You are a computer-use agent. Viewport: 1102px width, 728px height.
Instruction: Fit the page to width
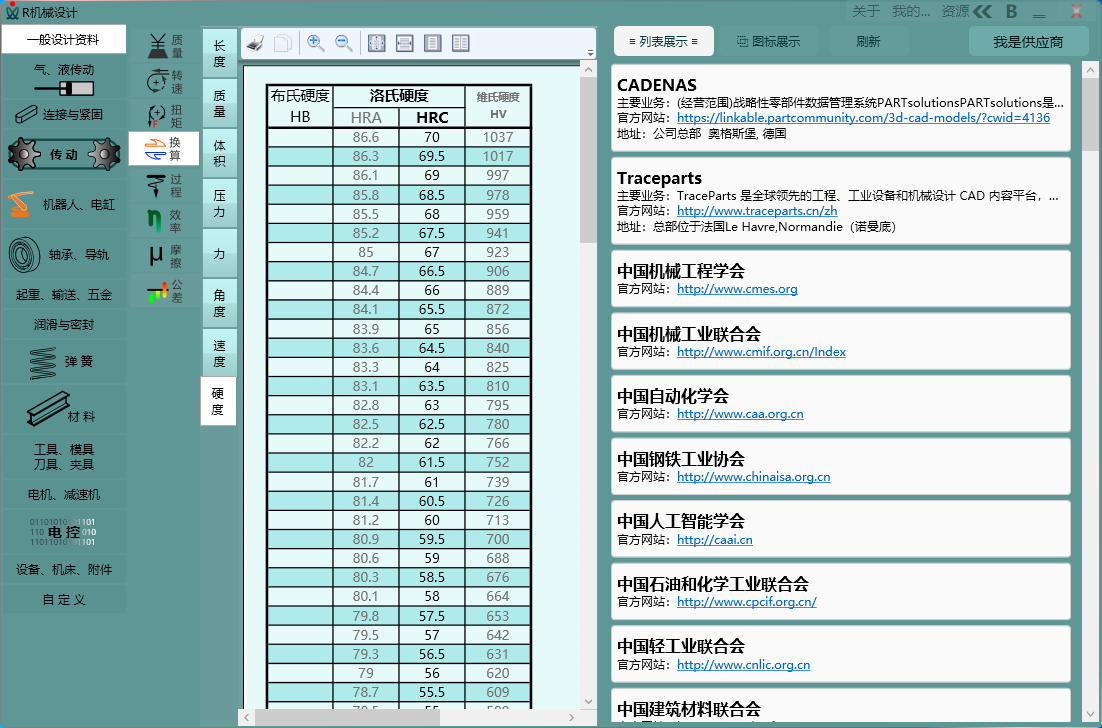tap(405, 43)
